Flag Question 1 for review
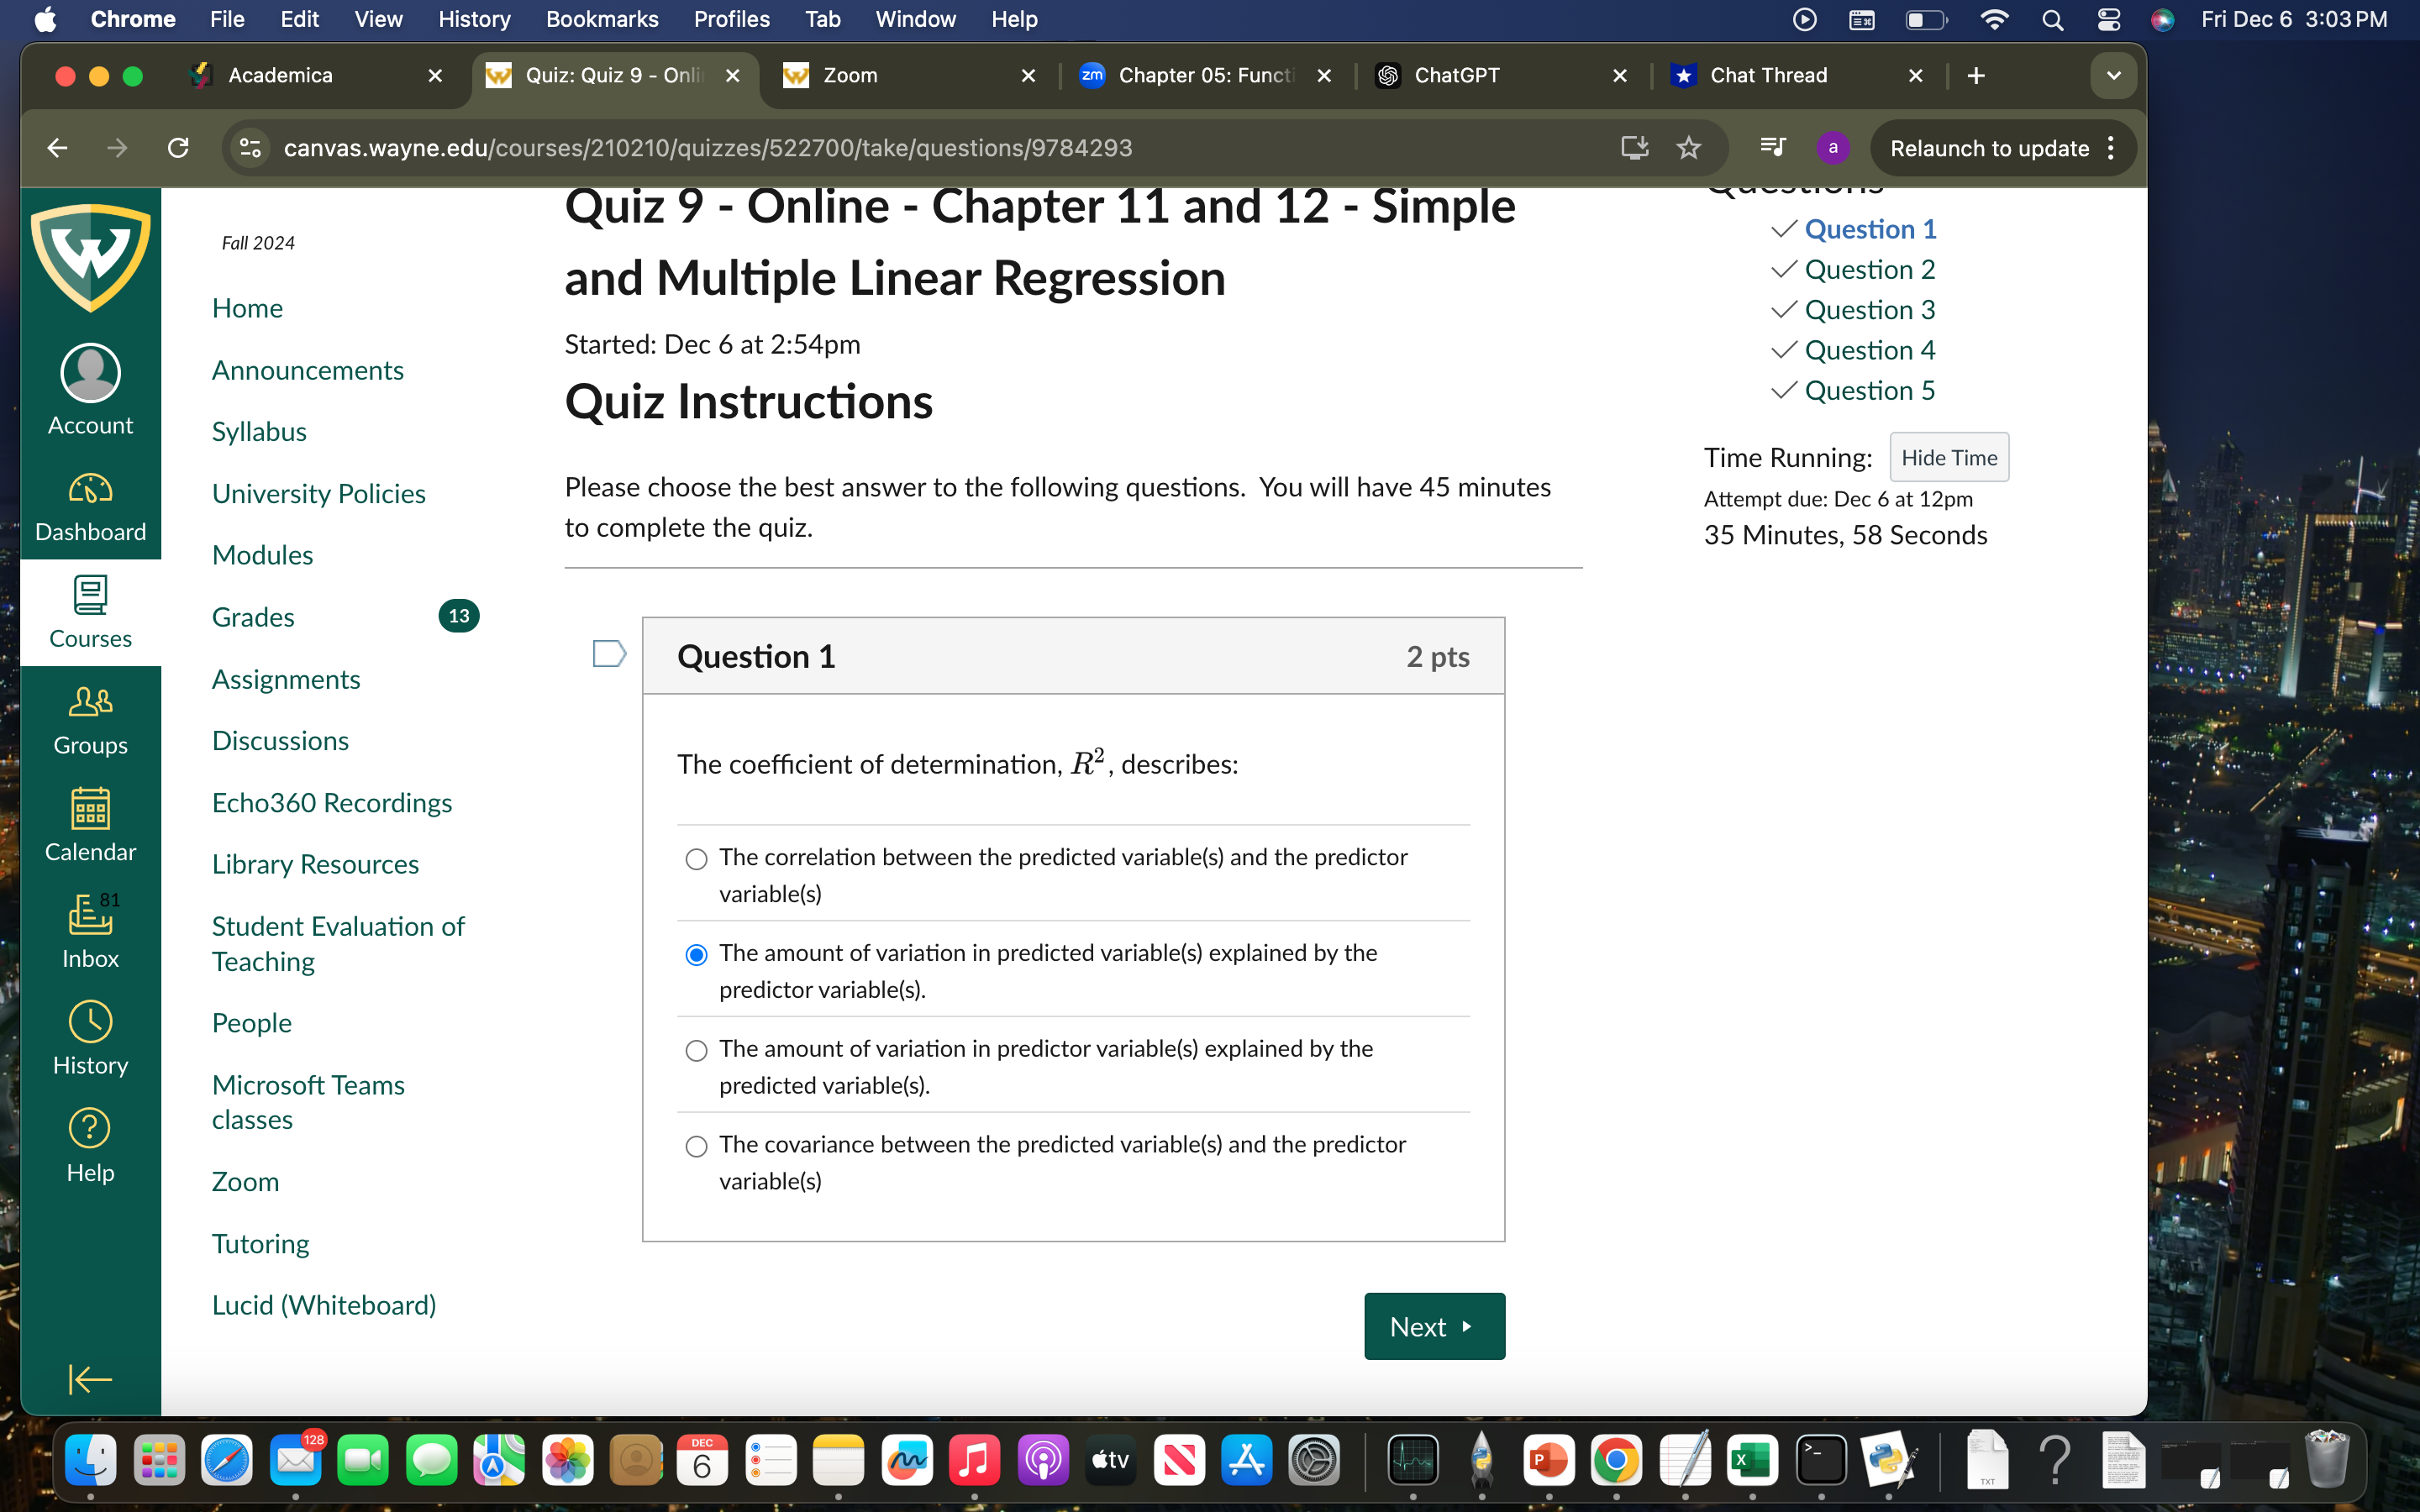Screen dimensions: 2420x1512 point(608,653)
